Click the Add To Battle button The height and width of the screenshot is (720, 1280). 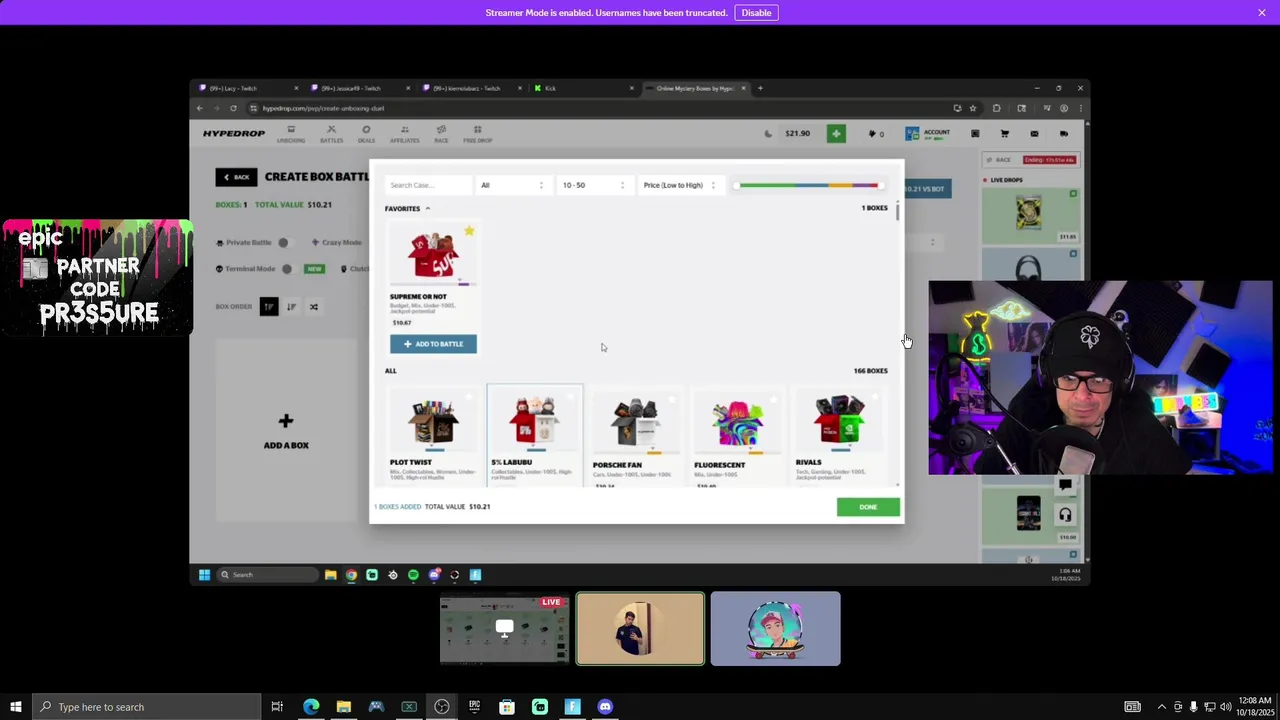coord(433,344)
